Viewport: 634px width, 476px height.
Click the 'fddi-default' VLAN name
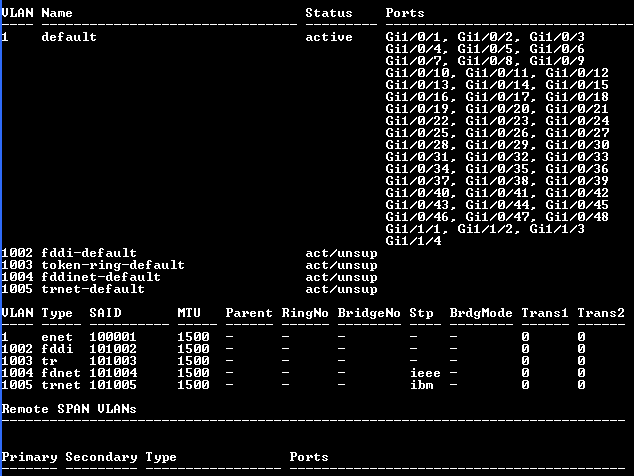click(x=89, y=253)
